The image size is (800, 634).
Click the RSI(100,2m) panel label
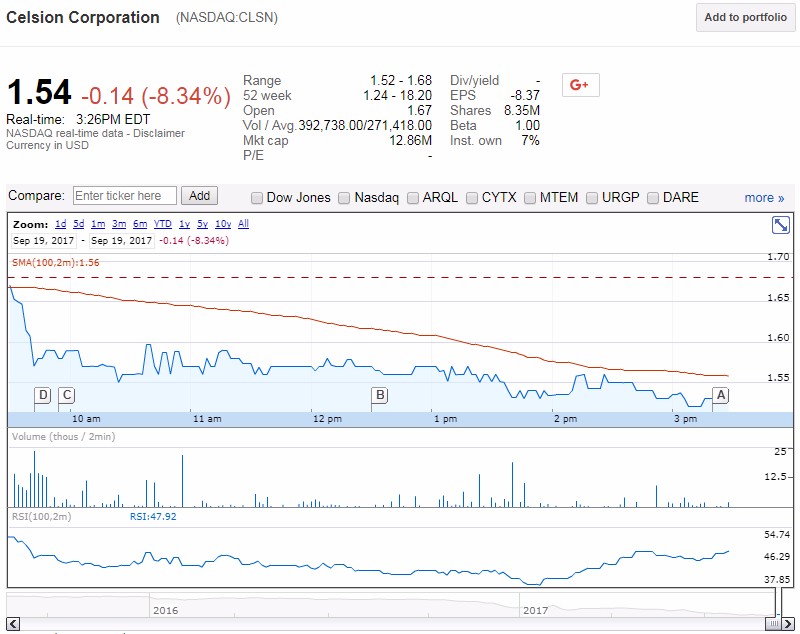pyautogui.click(x=41, y=517)
